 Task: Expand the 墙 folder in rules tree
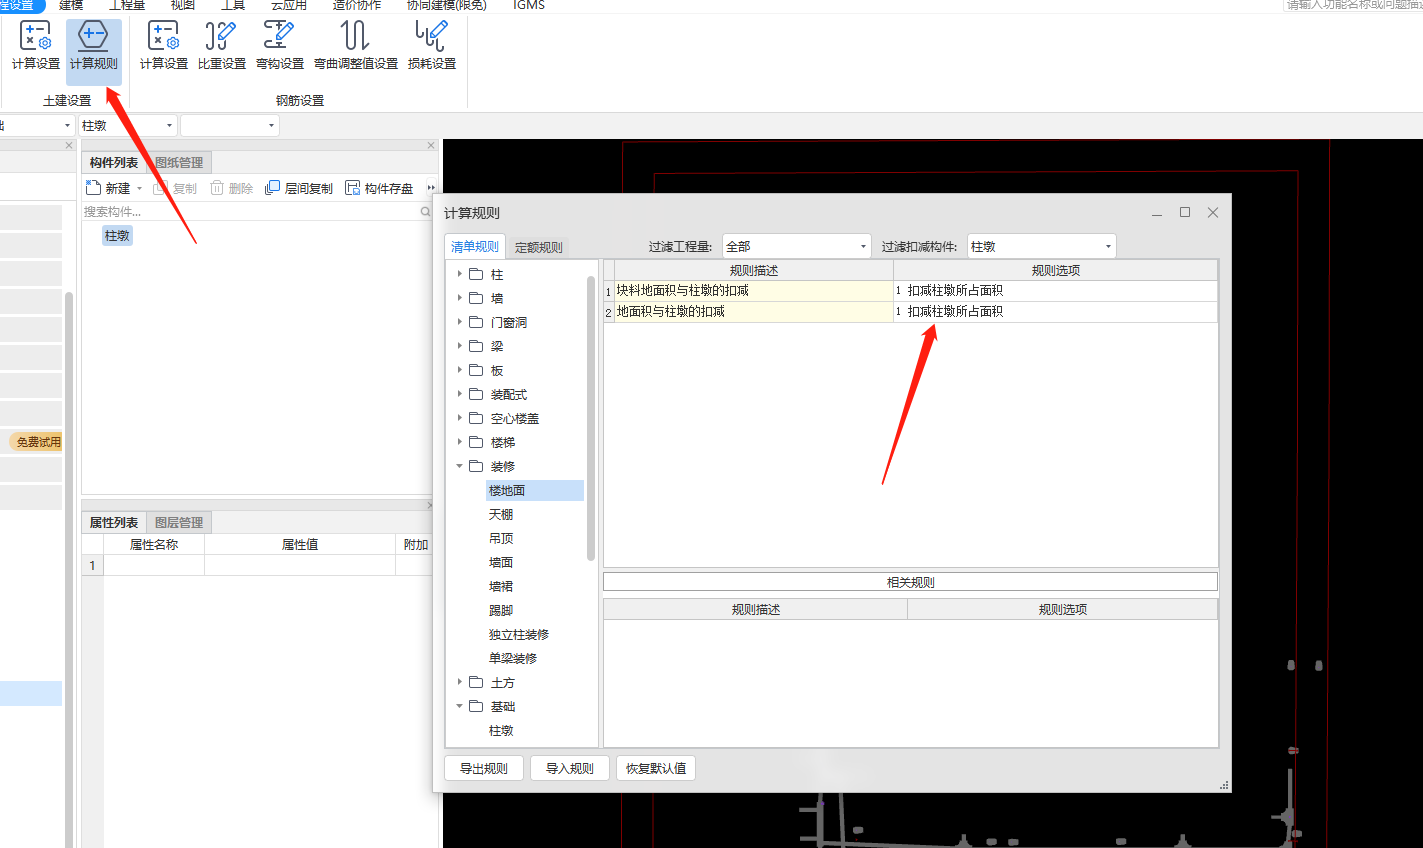pyautogui.click(x=460, y=298)
